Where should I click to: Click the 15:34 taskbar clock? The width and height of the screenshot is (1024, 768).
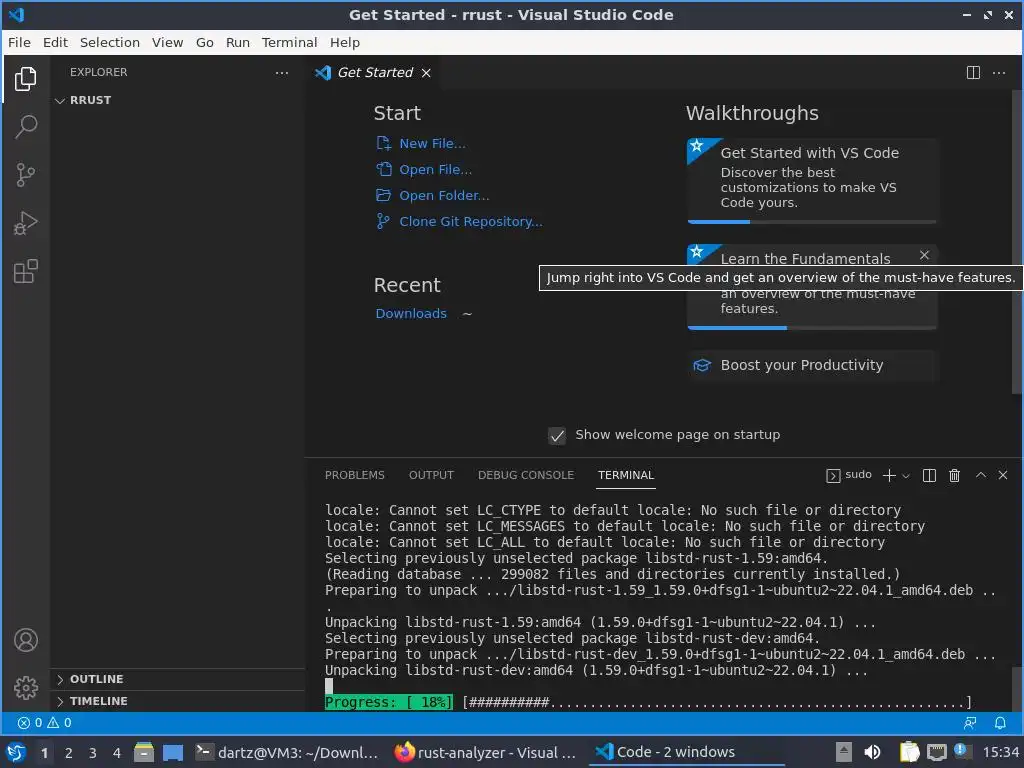[1000, 752]
